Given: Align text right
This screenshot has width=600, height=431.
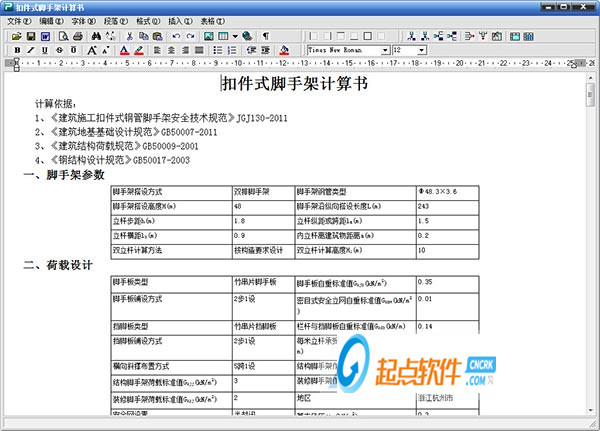Looking at the screenshot, I should (x=185, y=50).
